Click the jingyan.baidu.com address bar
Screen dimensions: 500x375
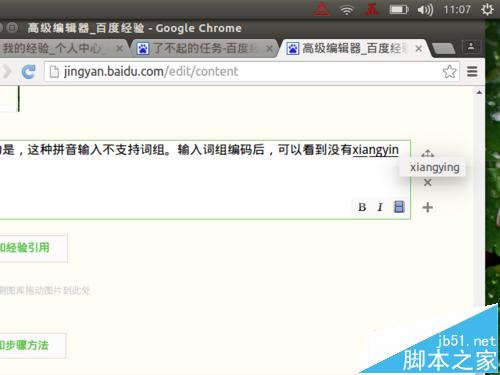pos(252,72)
